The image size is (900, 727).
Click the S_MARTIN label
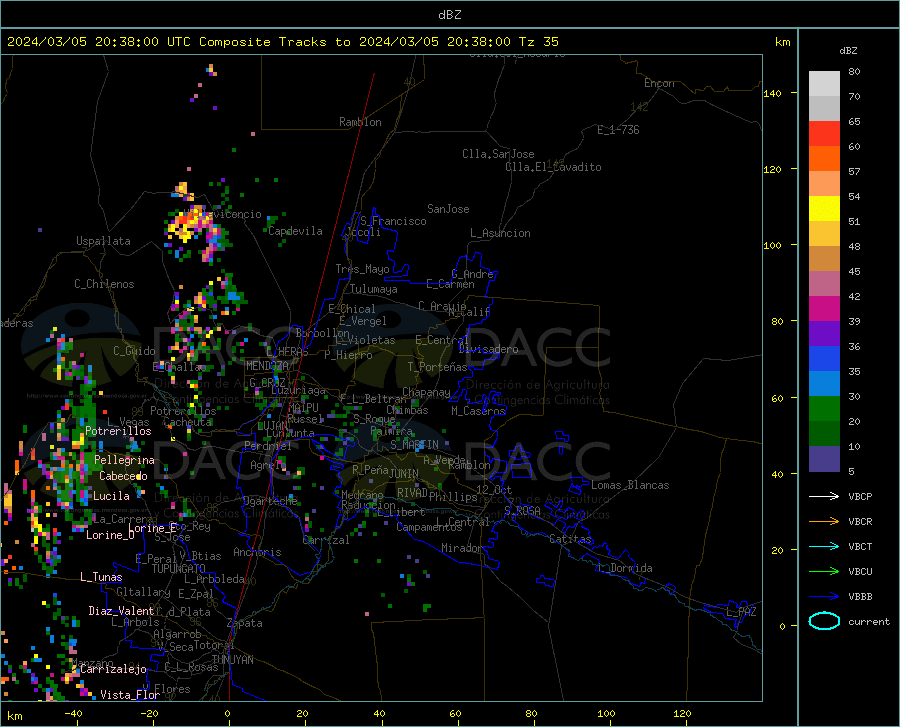point(414,445)
